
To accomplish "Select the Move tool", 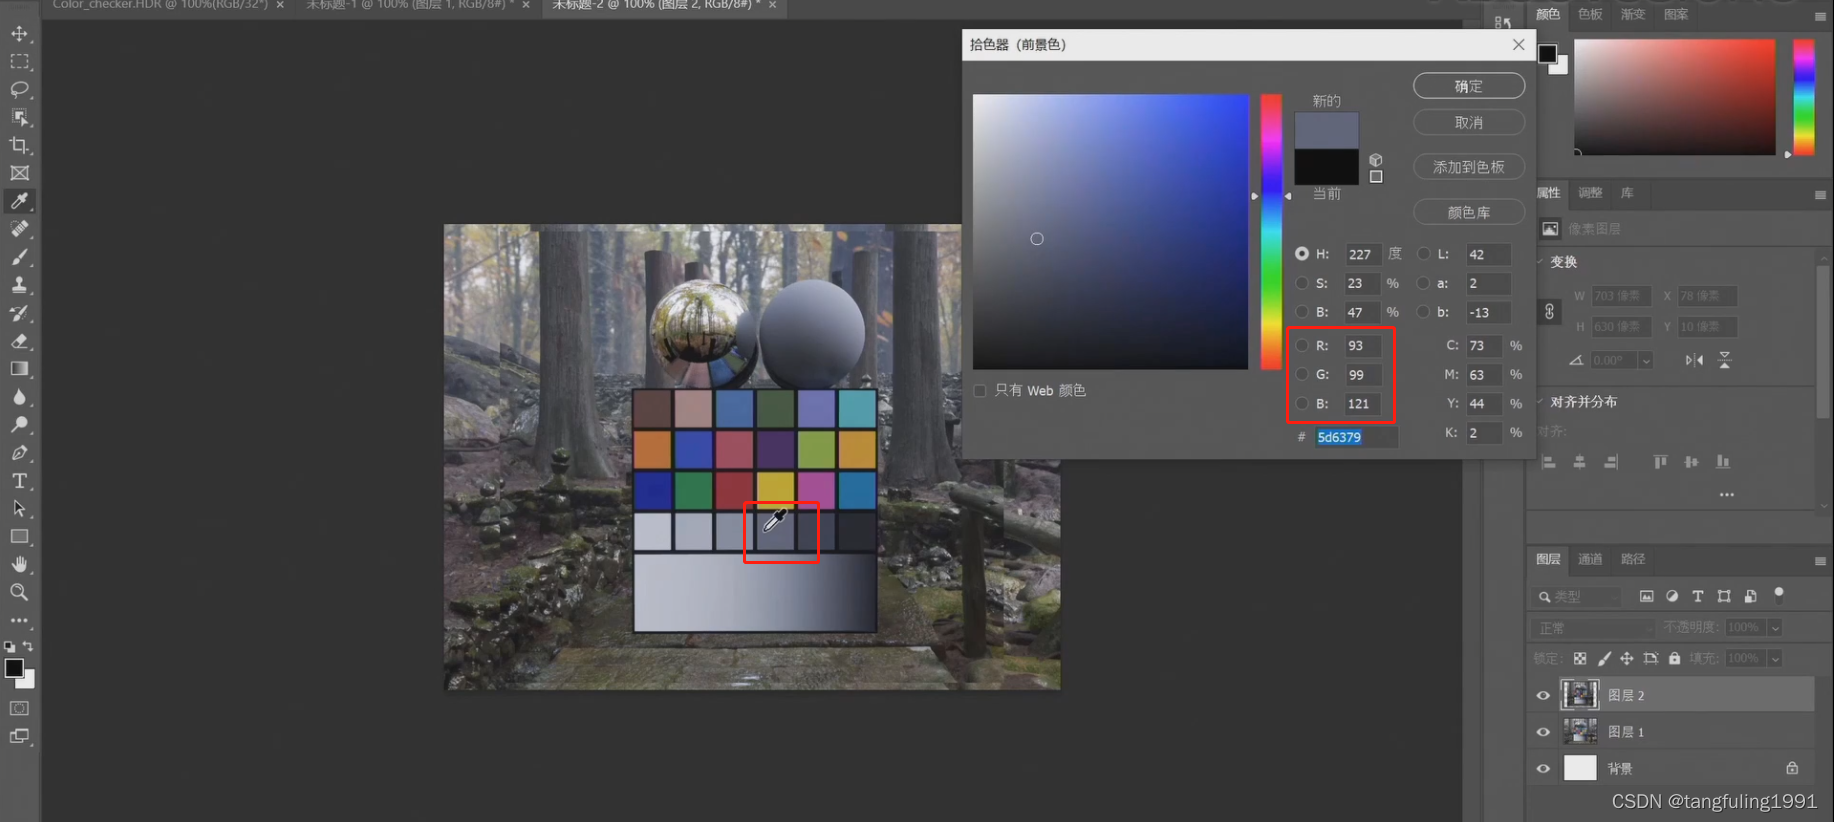I will pyautogui.click(x=19, y=33).
